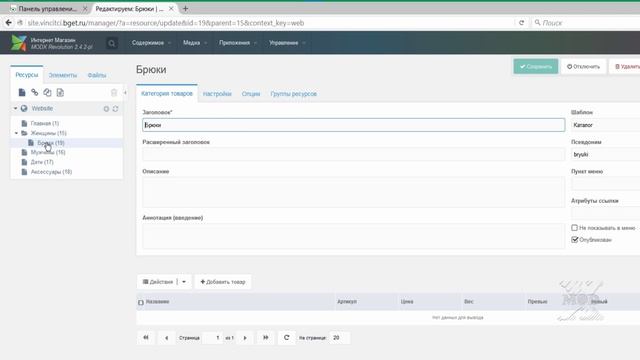Click the 'Удалить' button
The width and height of the screenshot is (640, 360).
click(x=625, y=67)
